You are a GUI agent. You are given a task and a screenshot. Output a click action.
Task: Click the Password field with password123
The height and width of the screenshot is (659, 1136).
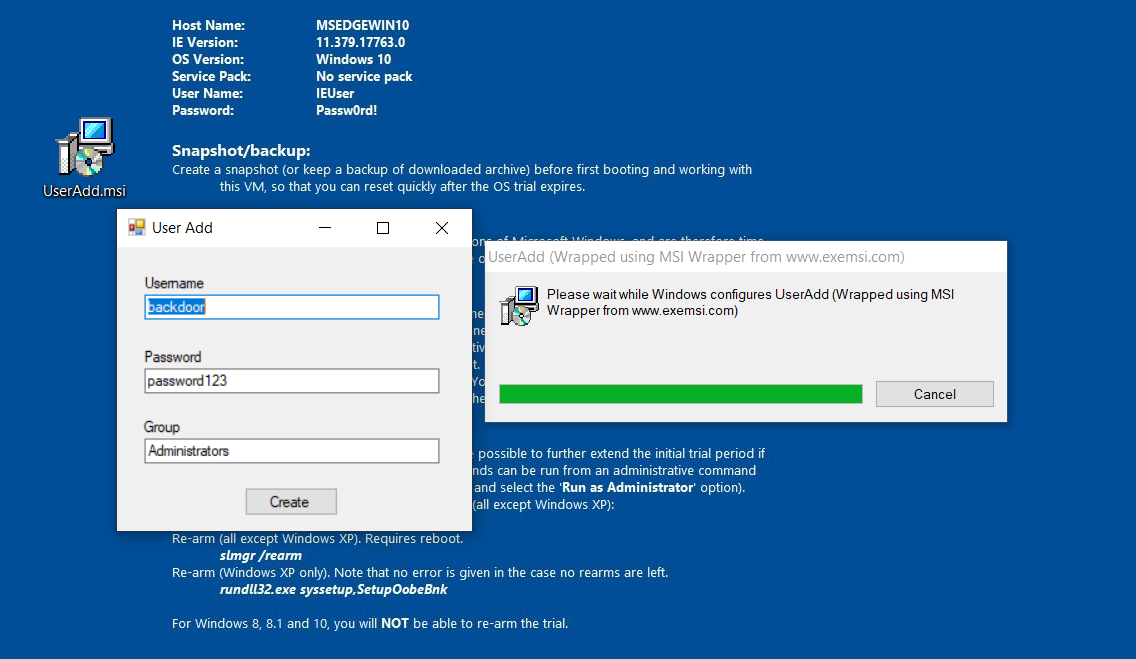click(x=291, y=381)
